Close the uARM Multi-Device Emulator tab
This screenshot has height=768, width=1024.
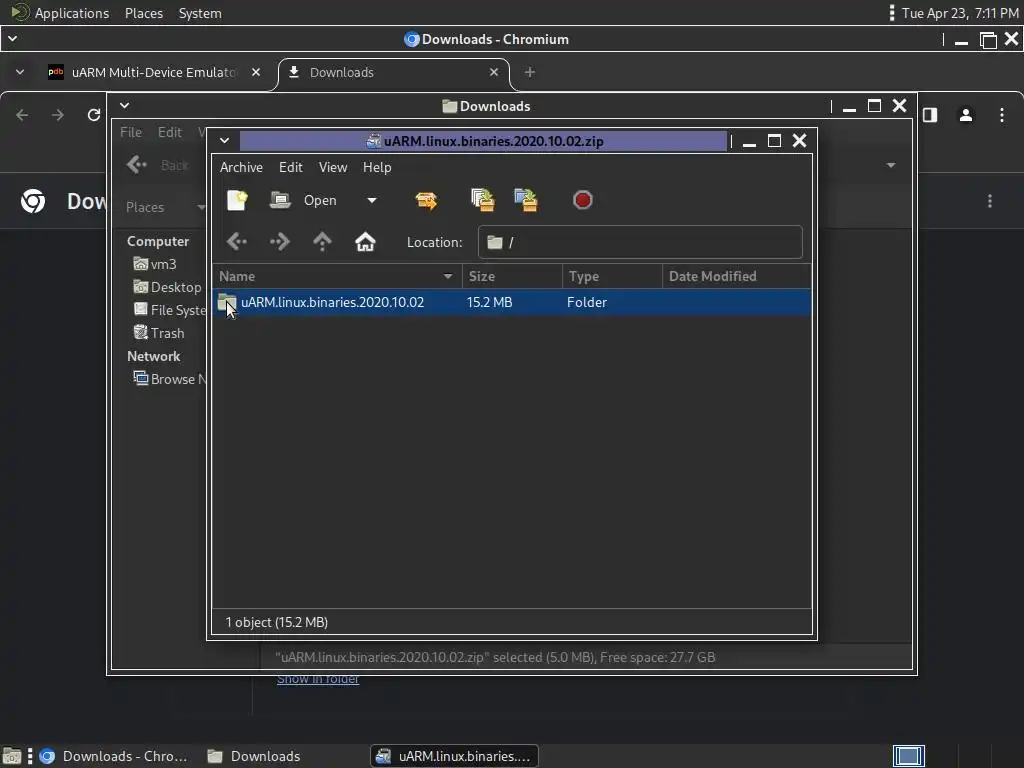tap(256, 72)
